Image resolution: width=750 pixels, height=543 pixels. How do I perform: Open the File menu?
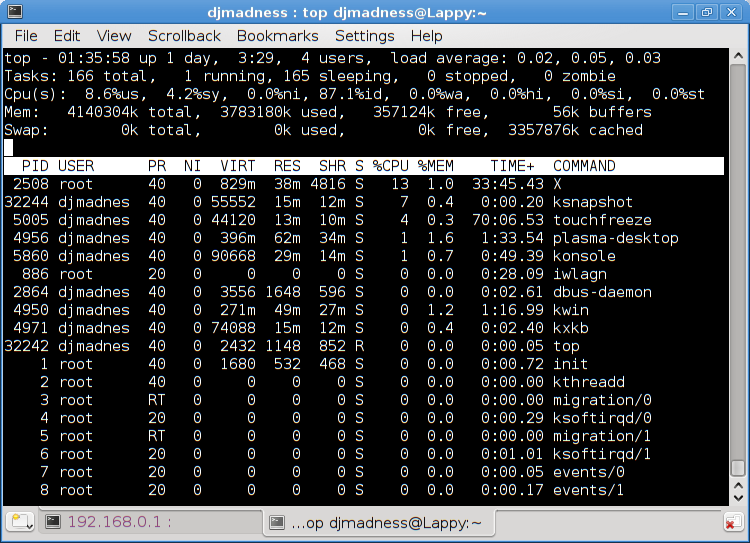coord(26,36)
